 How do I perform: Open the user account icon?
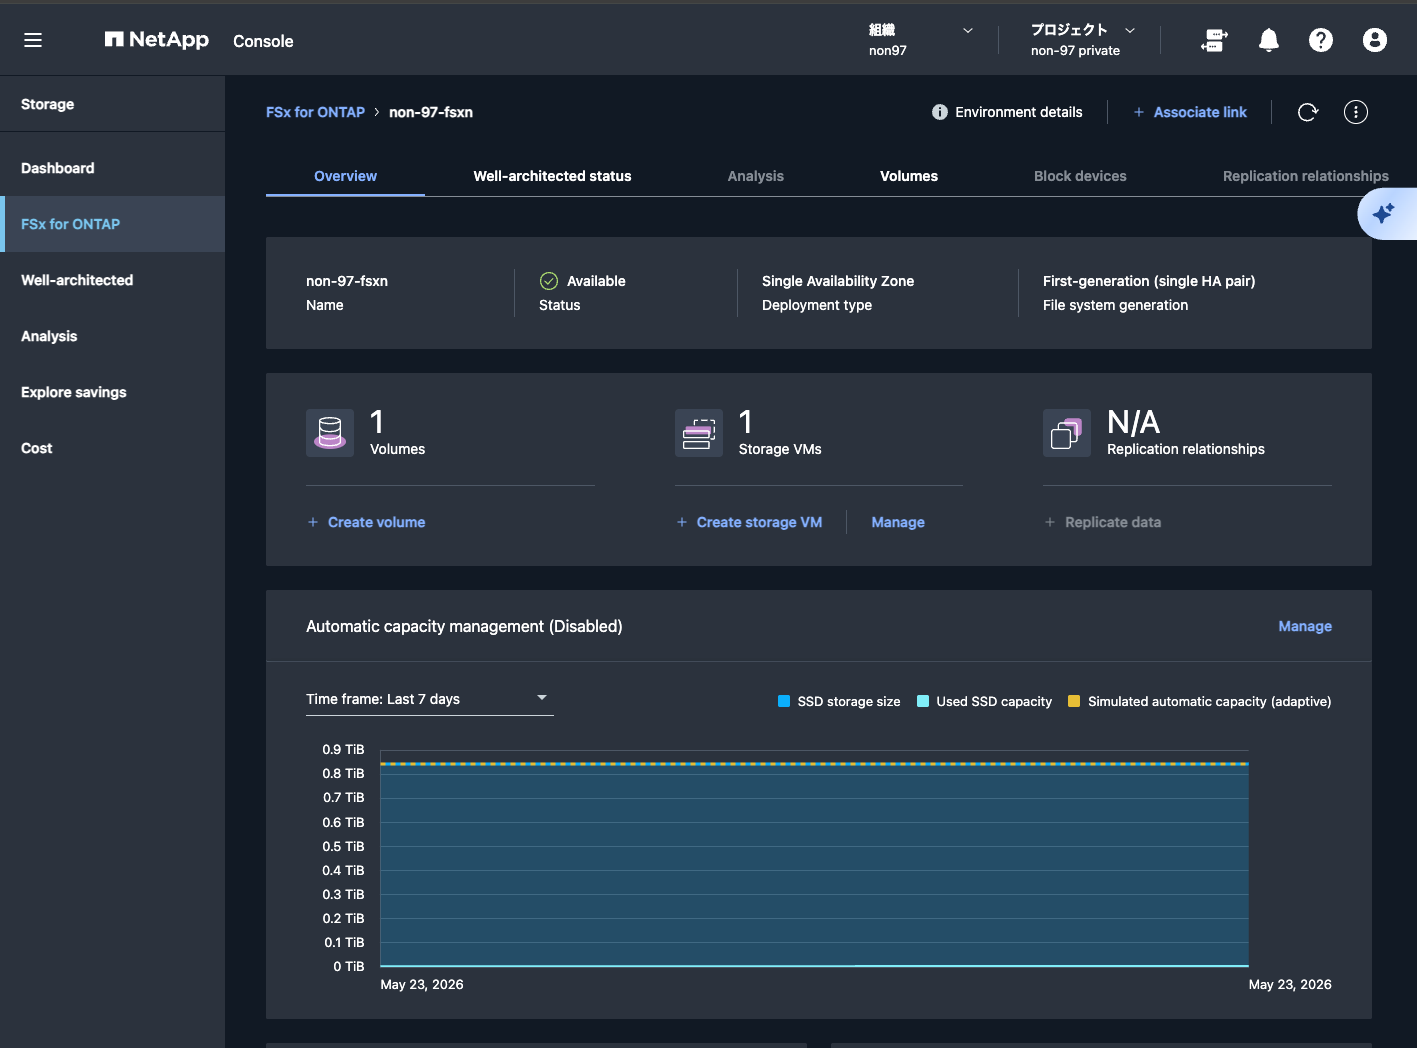coord(1375,40)
